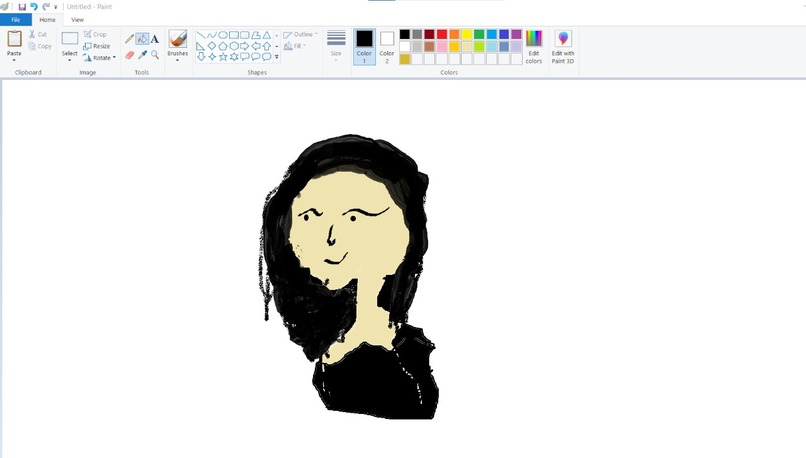Screen dimensions: 806x458
Task: Choose the Rectangle shape
Action: 234,35
